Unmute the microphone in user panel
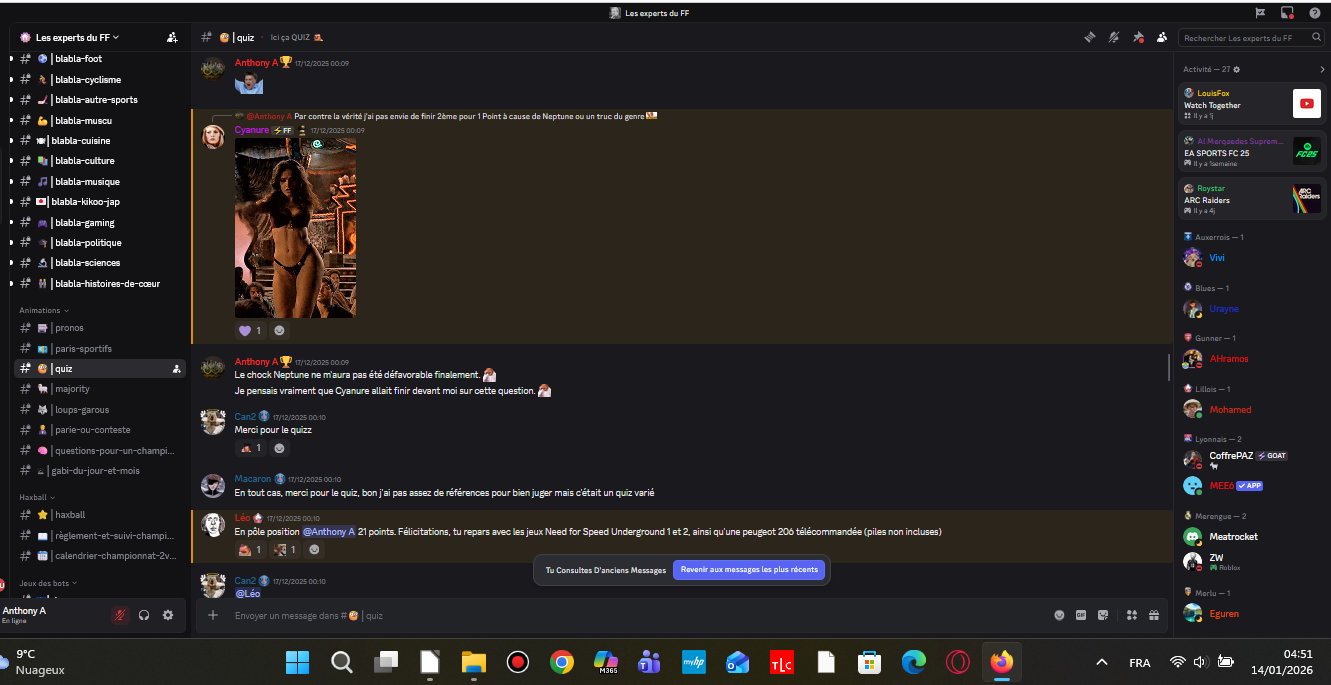The width and height of the screenshot is (1331, 685). (120, 615)
